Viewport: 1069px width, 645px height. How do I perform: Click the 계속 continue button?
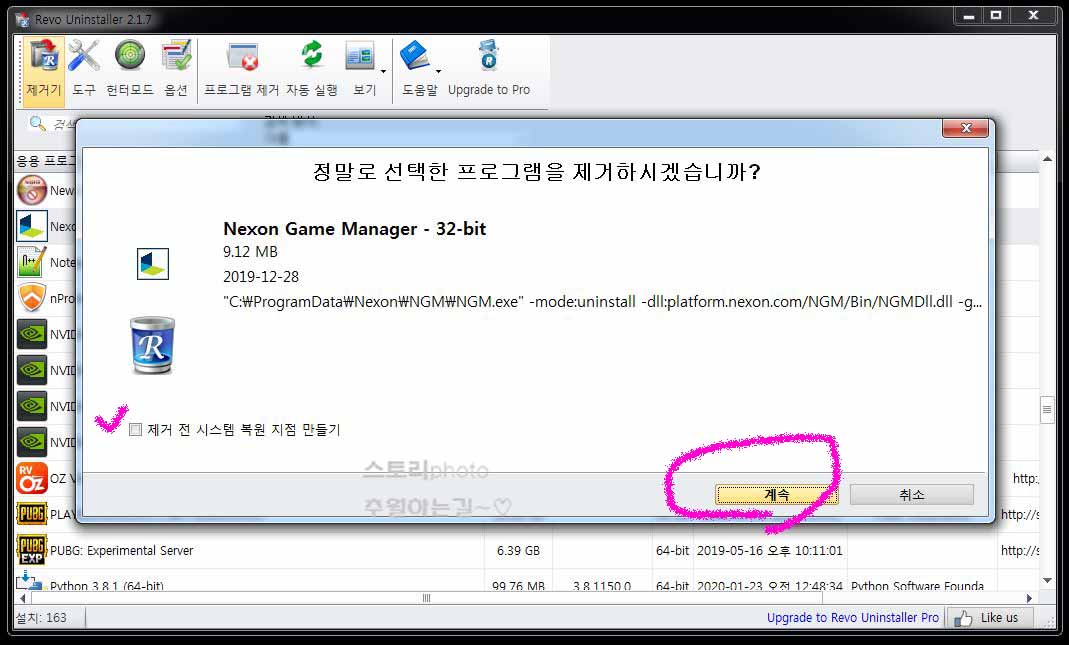777,495
